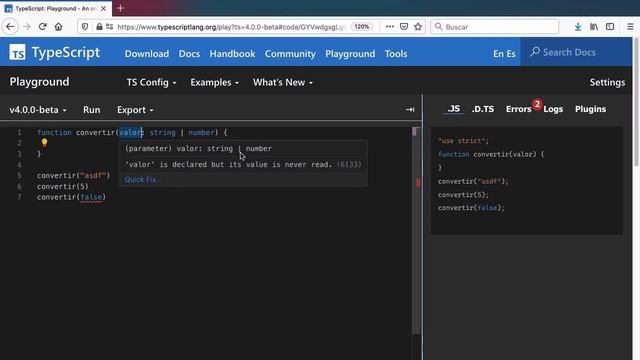Open the Handbook nav item

[x=232, y=54]
